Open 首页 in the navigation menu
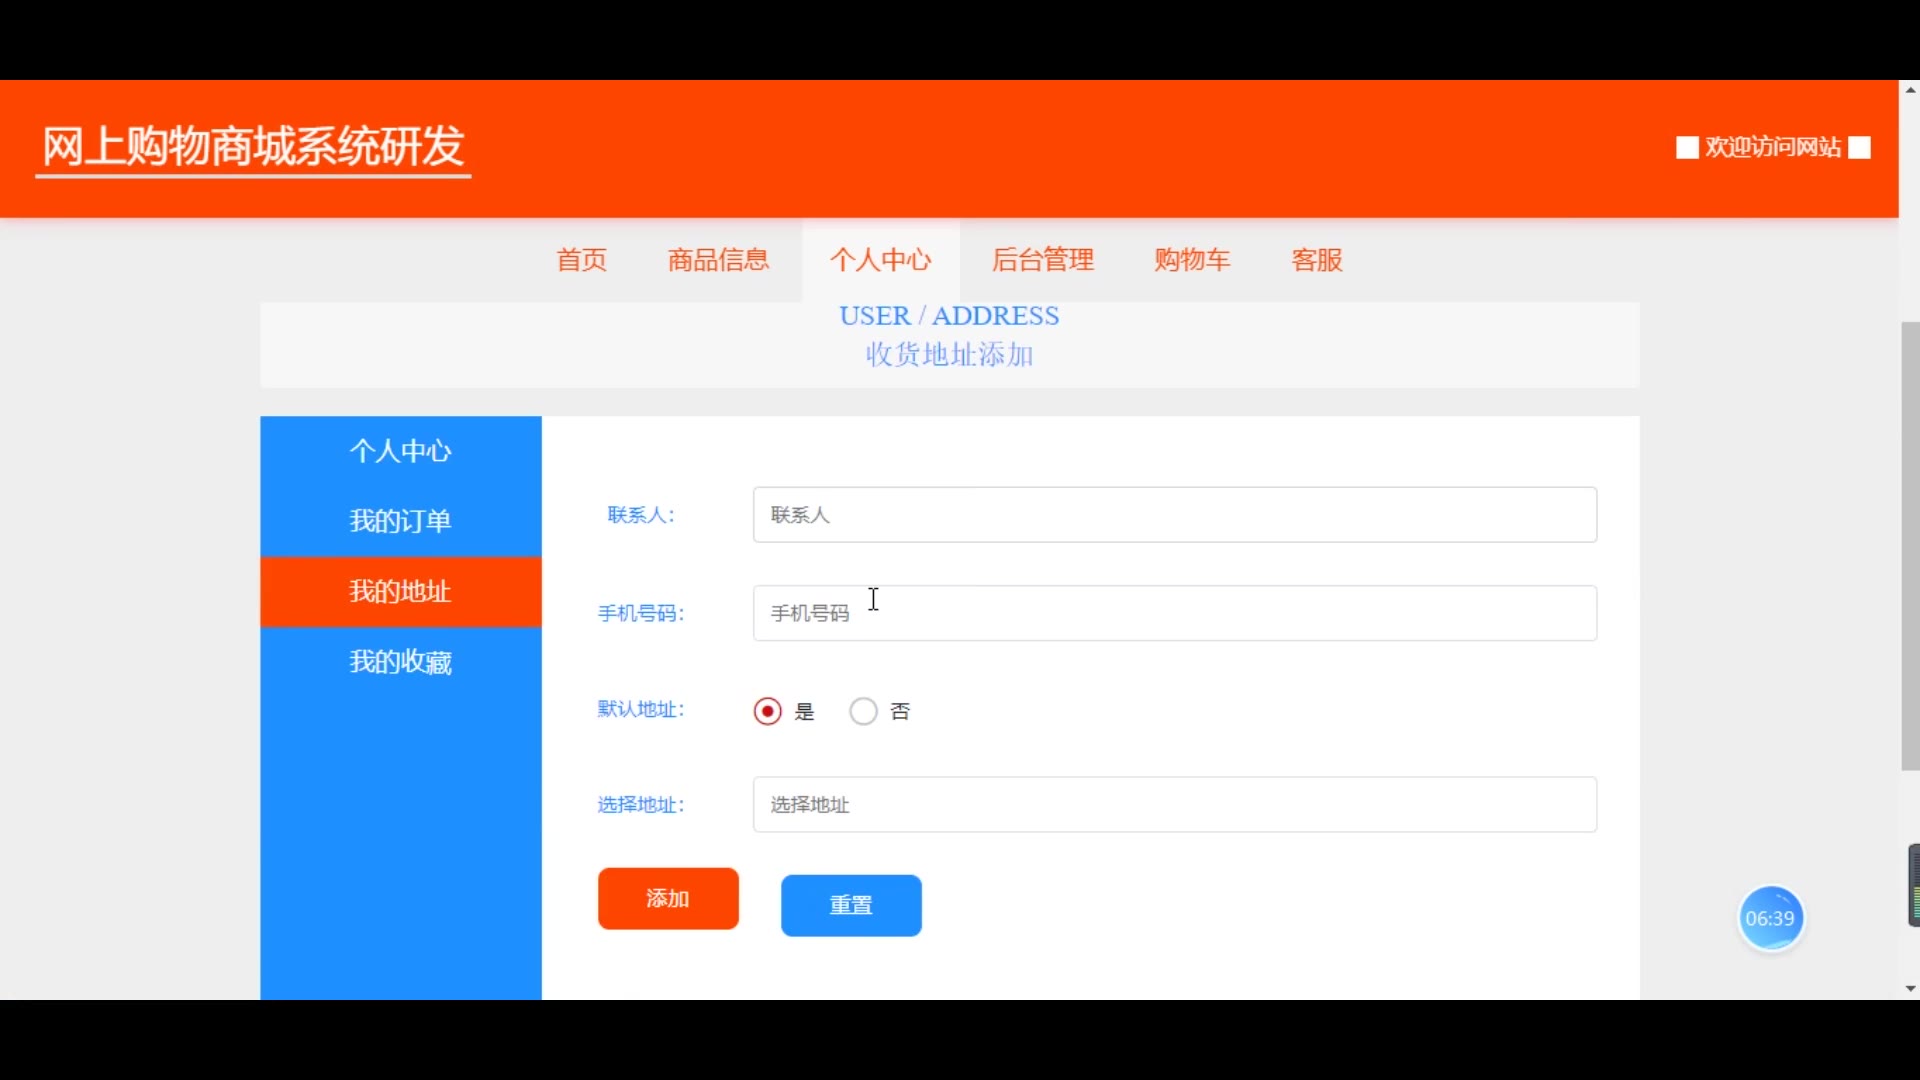1920x1080 pixels. click(582, 260)
